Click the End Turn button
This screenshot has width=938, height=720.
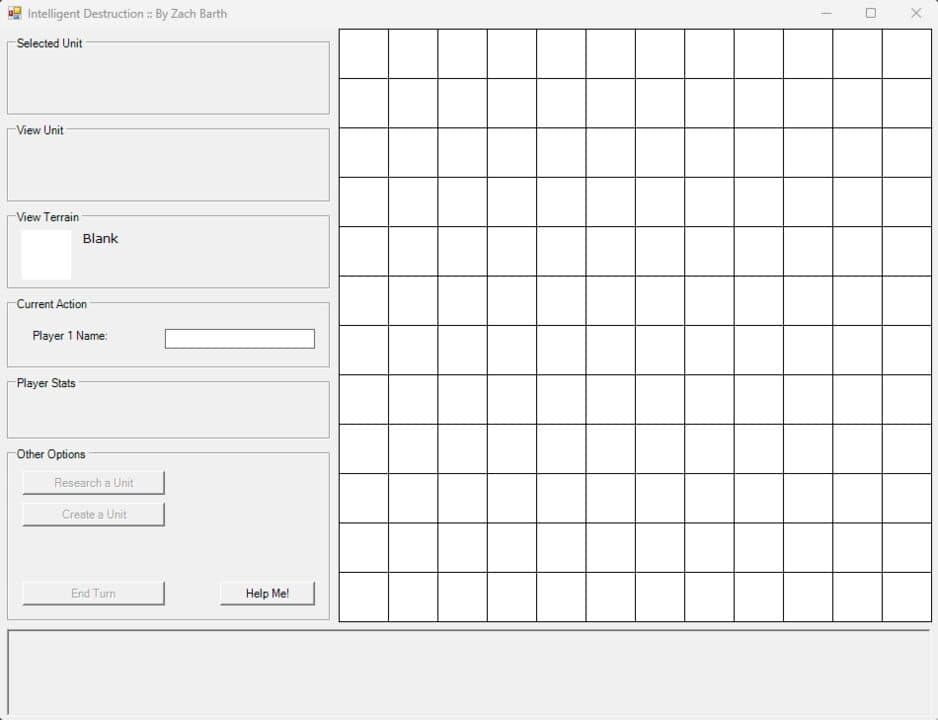(x=93, y=593)
